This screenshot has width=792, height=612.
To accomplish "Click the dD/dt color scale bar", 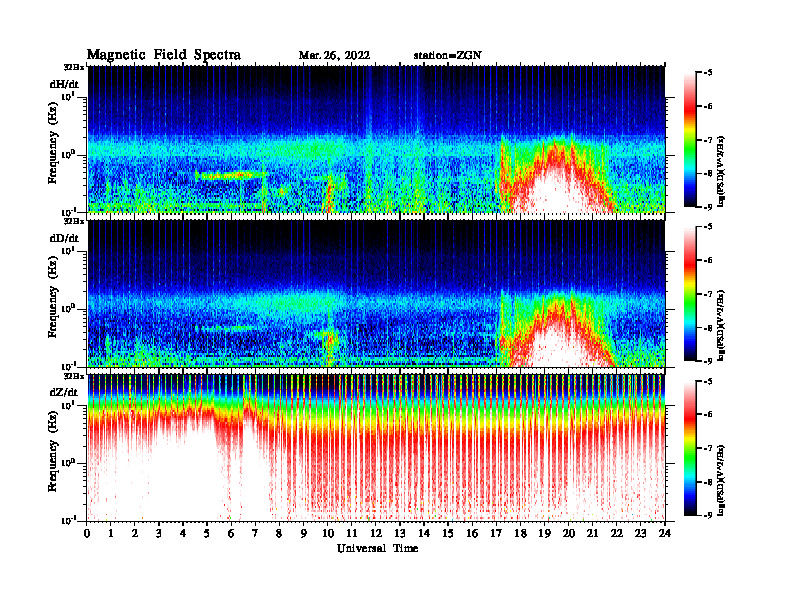I will click(x=690, y=294).
